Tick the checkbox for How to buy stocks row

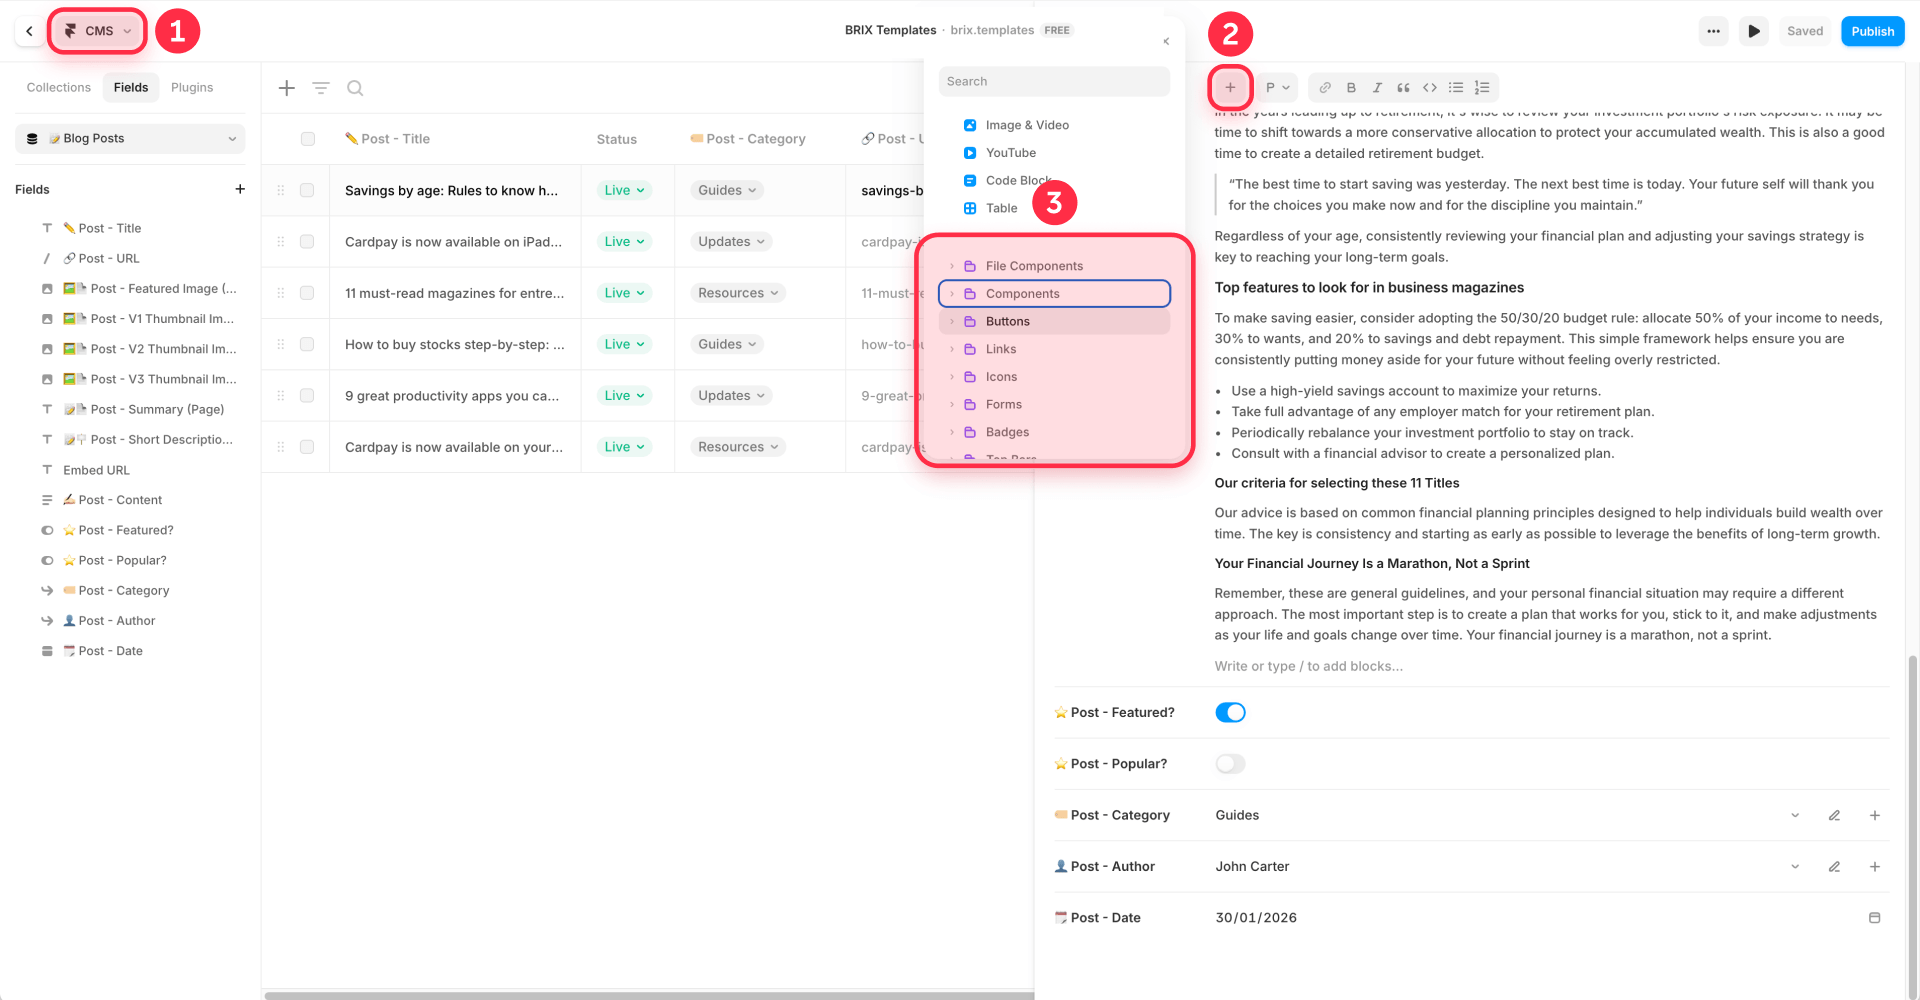pyautogui.click(x=307, y=344)
